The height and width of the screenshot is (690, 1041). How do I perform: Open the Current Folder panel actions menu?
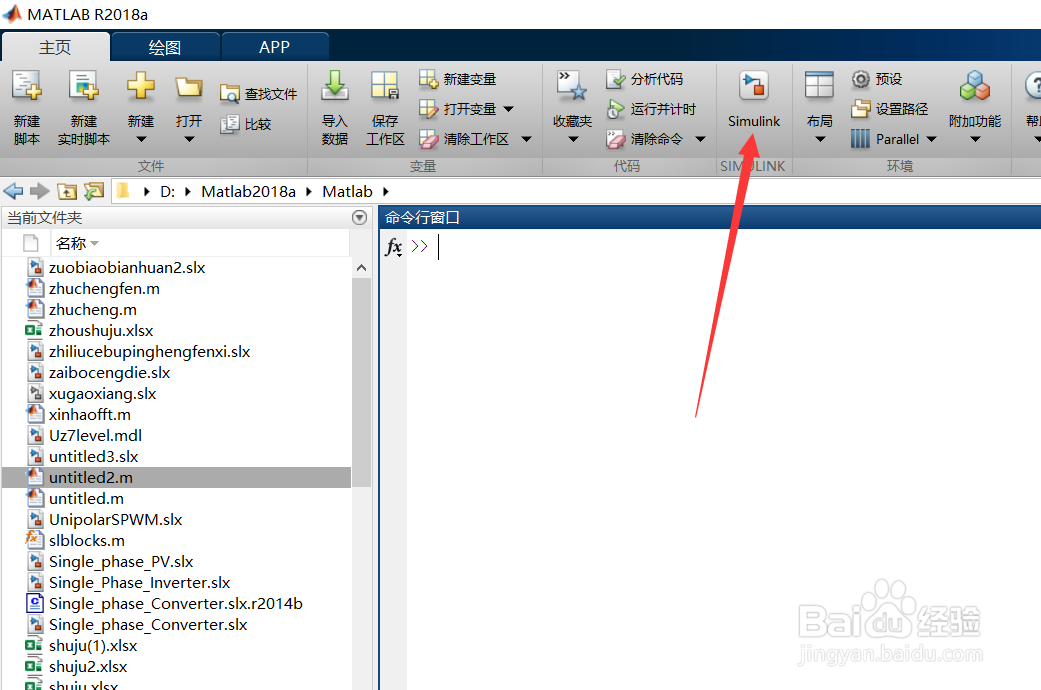[x=359, y=217]
